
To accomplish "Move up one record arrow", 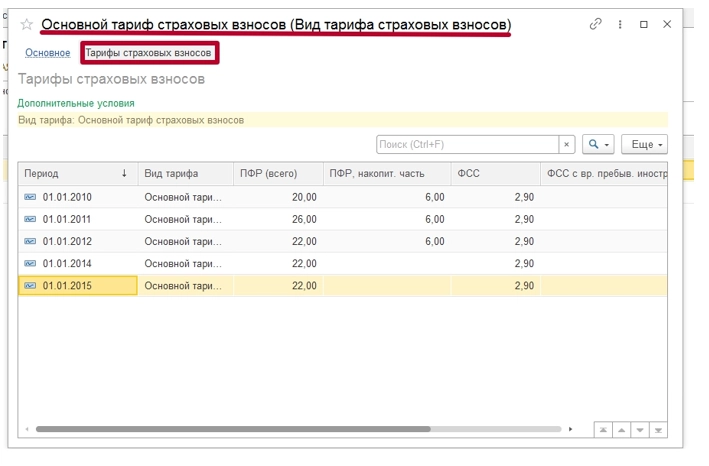I will point(622,430).
